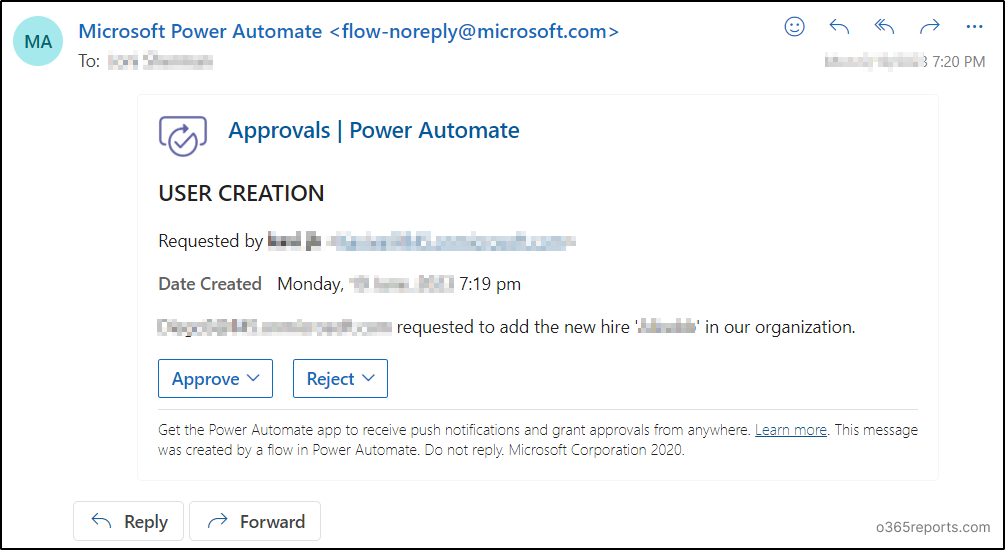Click the USER CREATION title text
The height and width of the screenshot is (550, 1005).
(x=241, y=193)
